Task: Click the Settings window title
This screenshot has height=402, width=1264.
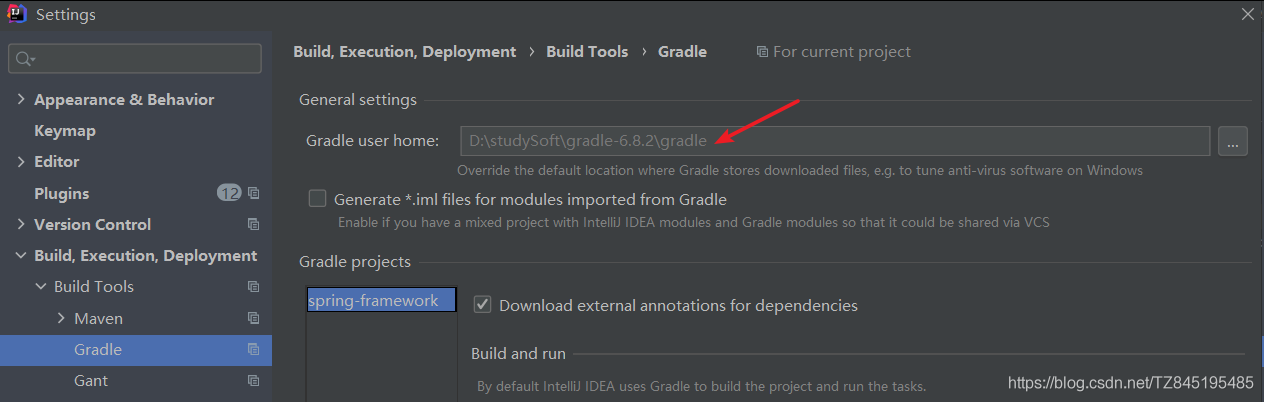Action: (66, 15)
